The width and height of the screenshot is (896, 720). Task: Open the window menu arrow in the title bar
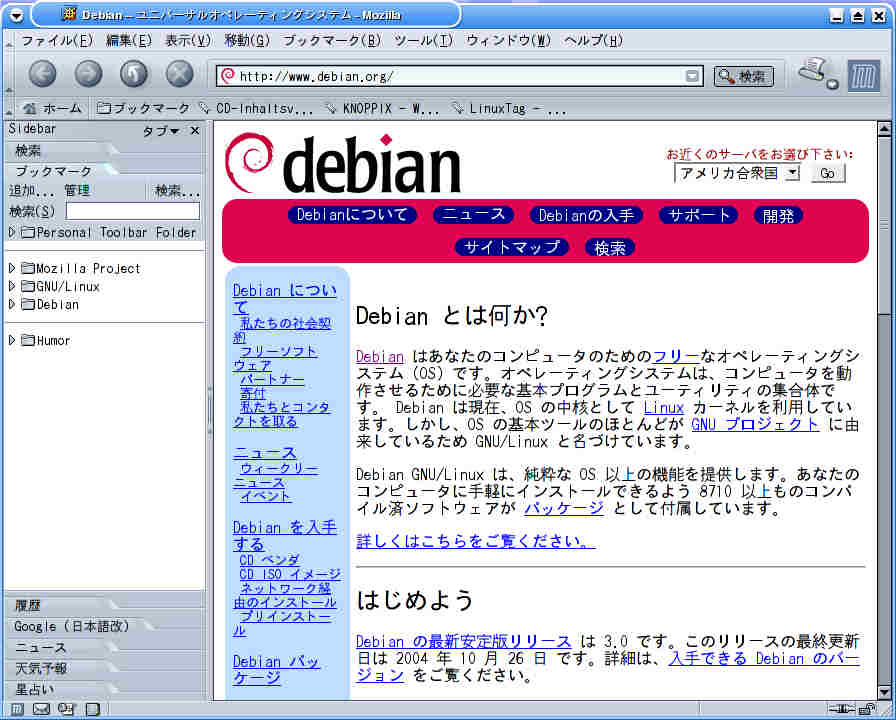click(17, 15)
